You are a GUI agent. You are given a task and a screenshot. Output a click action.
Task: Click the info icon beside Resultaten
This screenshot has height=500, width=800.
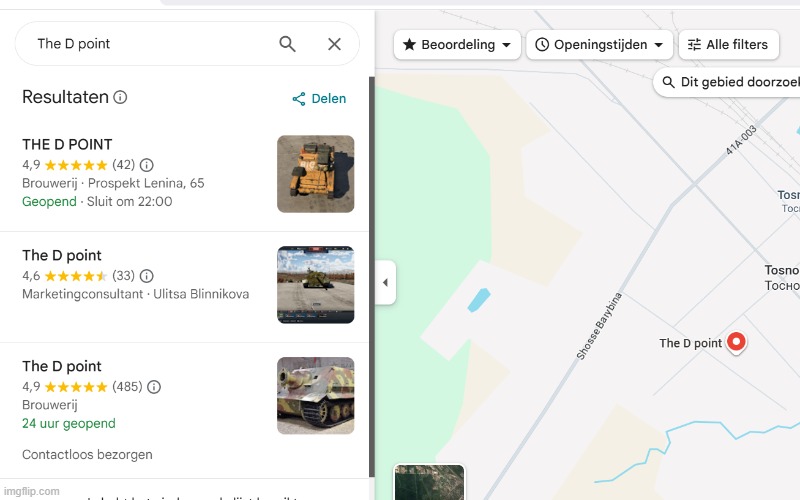coord(120,98)
